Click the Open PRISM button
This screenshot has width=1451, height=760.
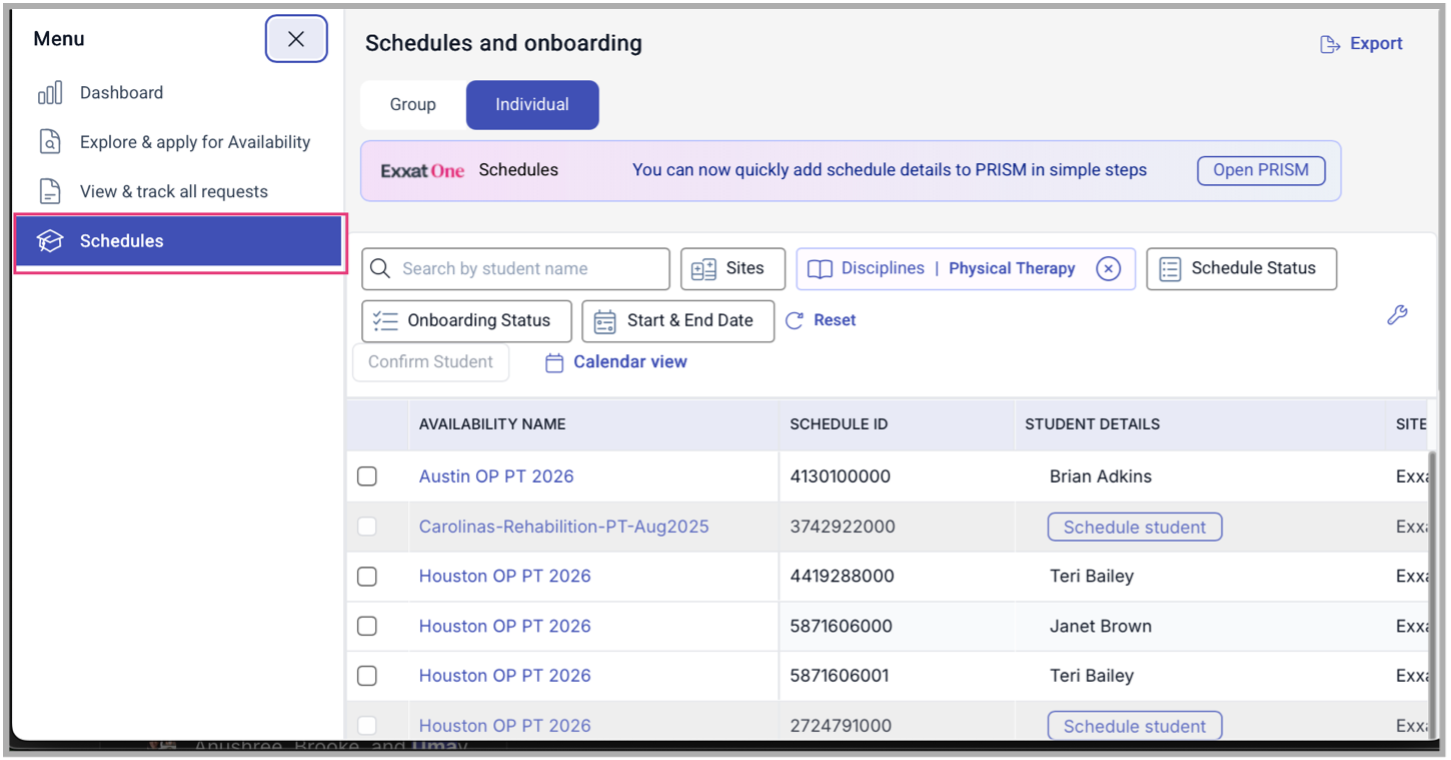[1261, 170]
